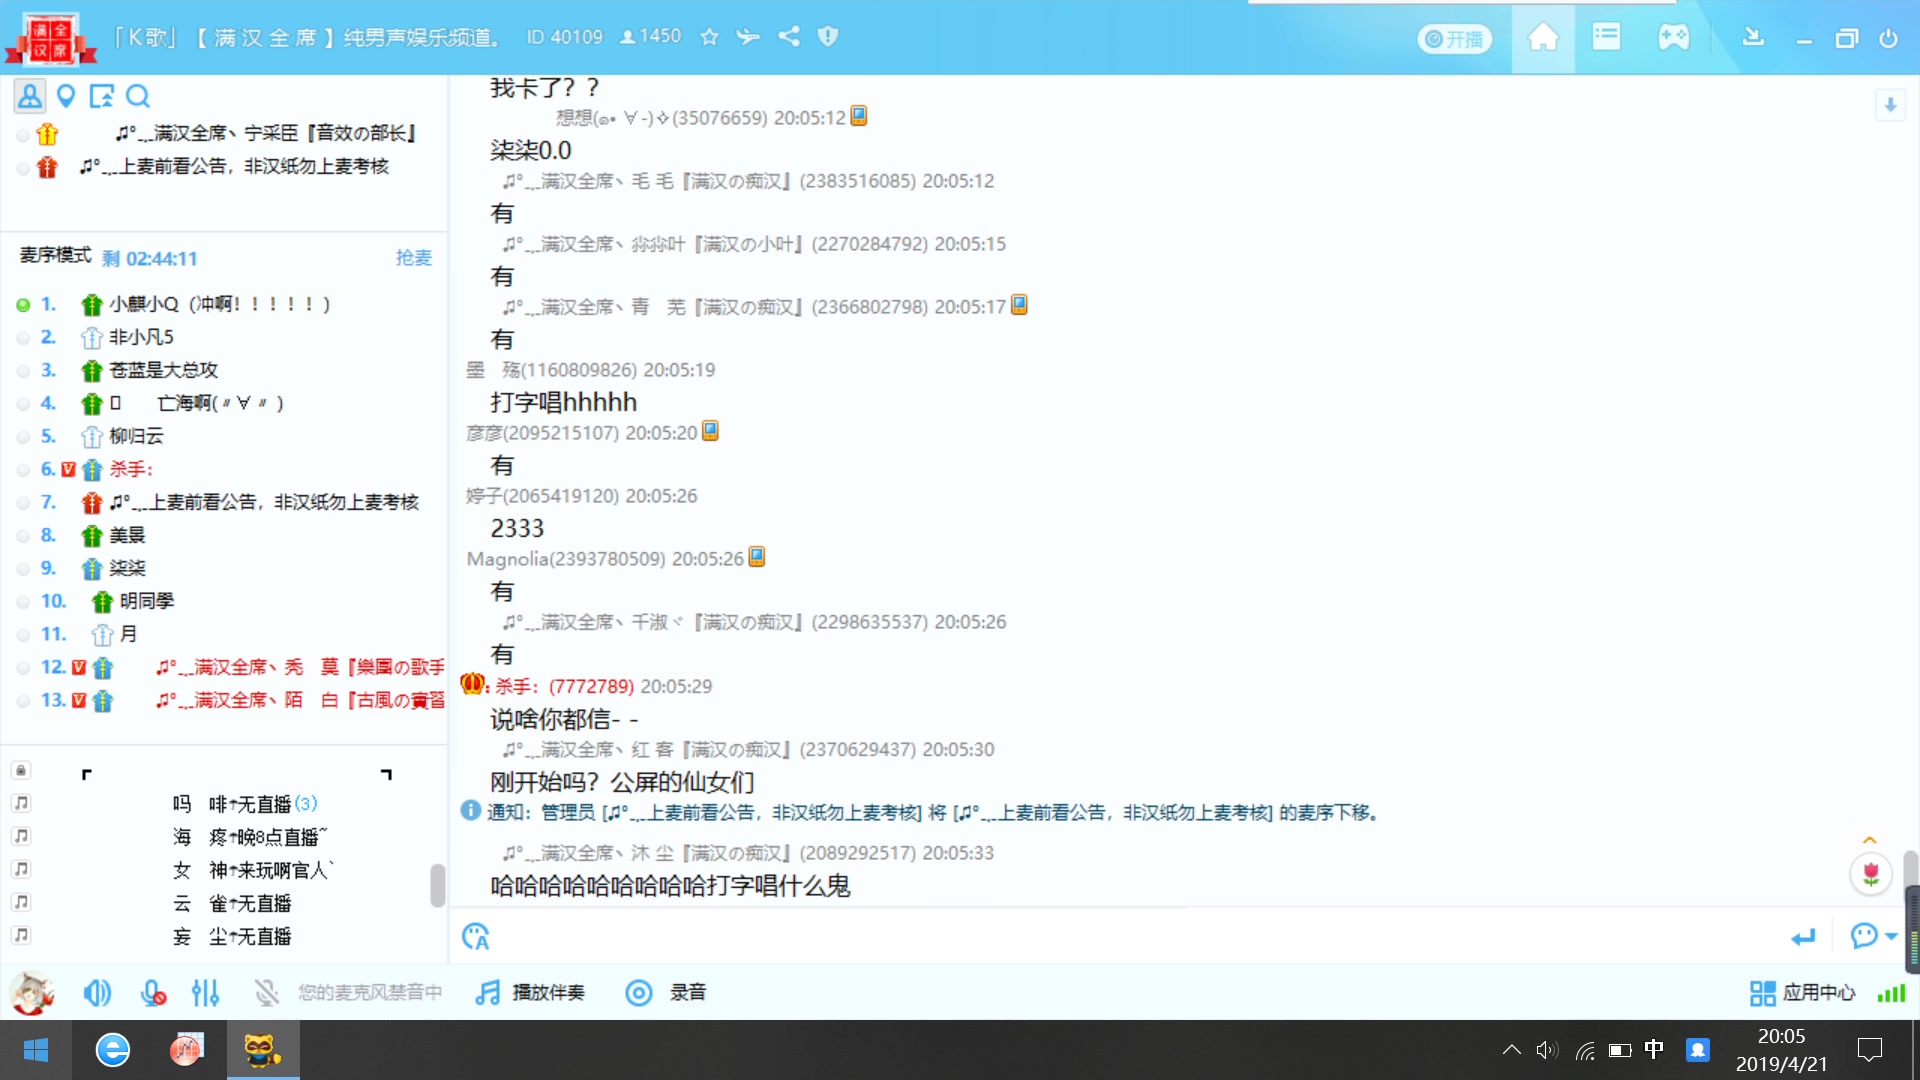Start recording with 录音 button

[x=666, y=993]
